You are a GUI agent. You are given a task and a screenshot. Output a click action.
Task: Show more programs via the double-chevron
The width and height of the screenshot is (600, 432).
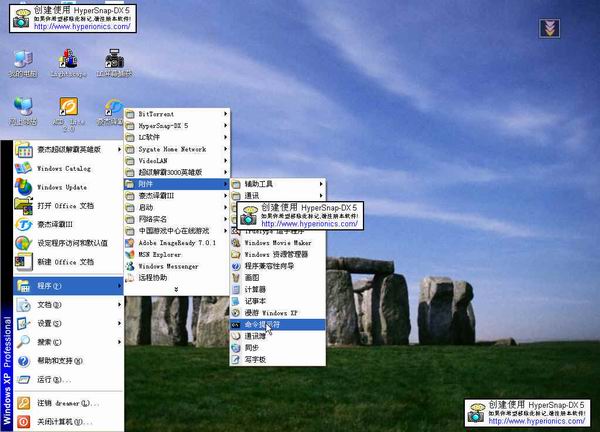(x=176, y=290)
